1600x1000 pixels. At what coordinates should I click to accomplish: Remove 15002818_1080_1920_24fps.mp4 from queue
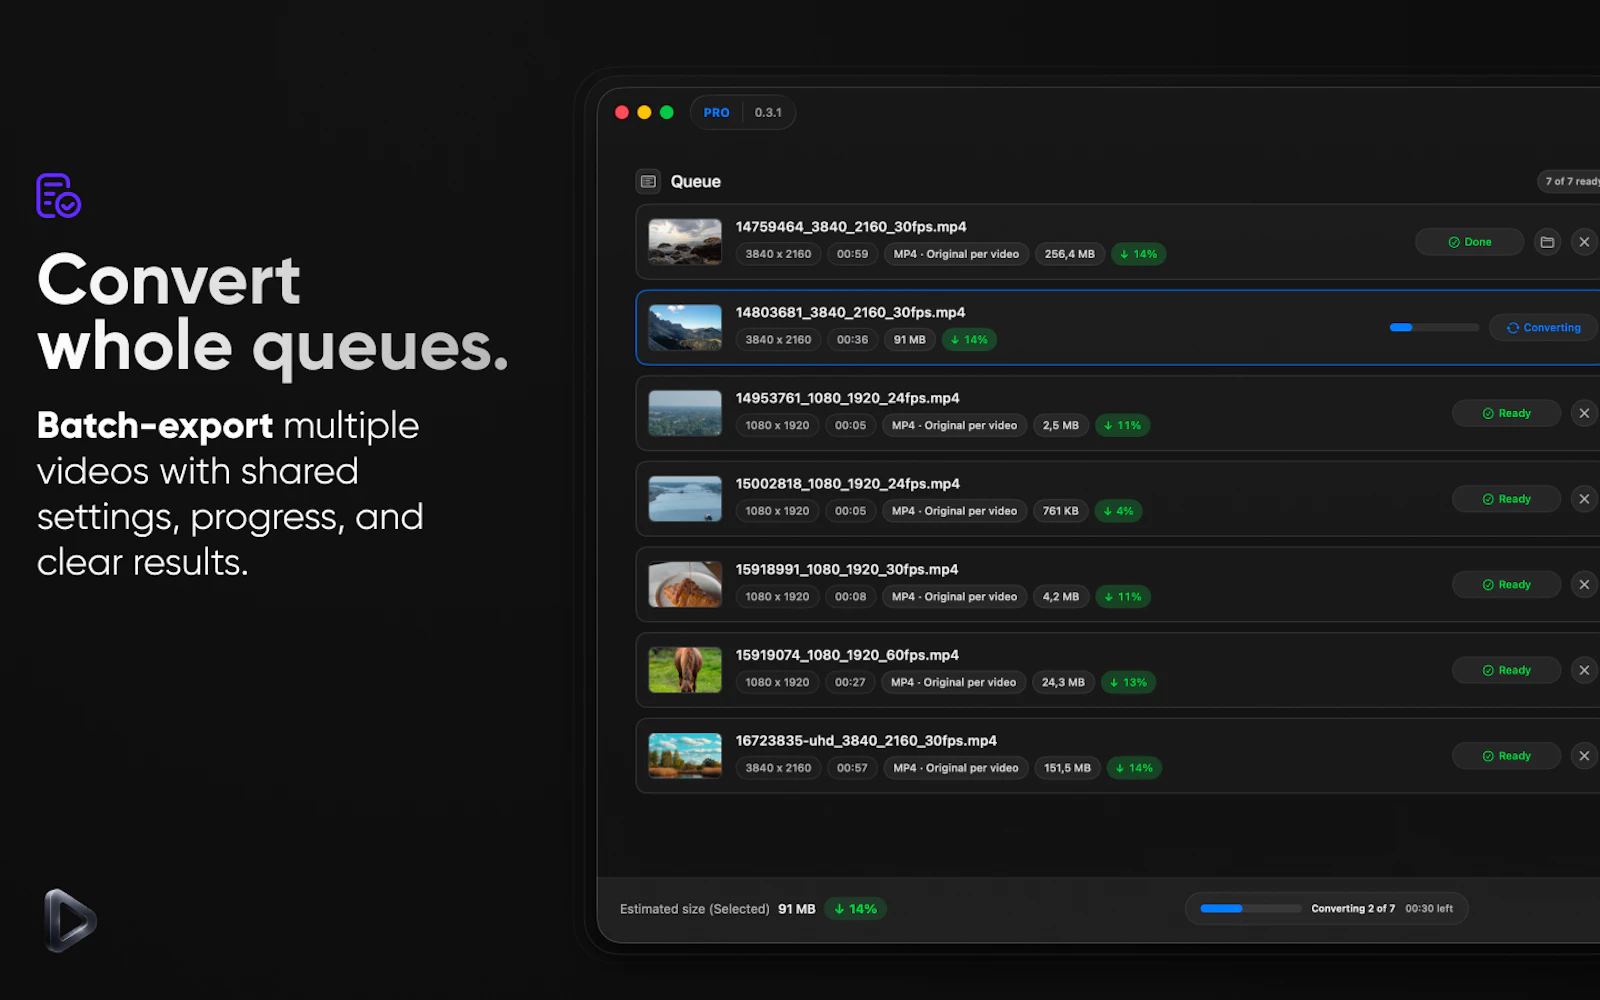click(1584, 499)
